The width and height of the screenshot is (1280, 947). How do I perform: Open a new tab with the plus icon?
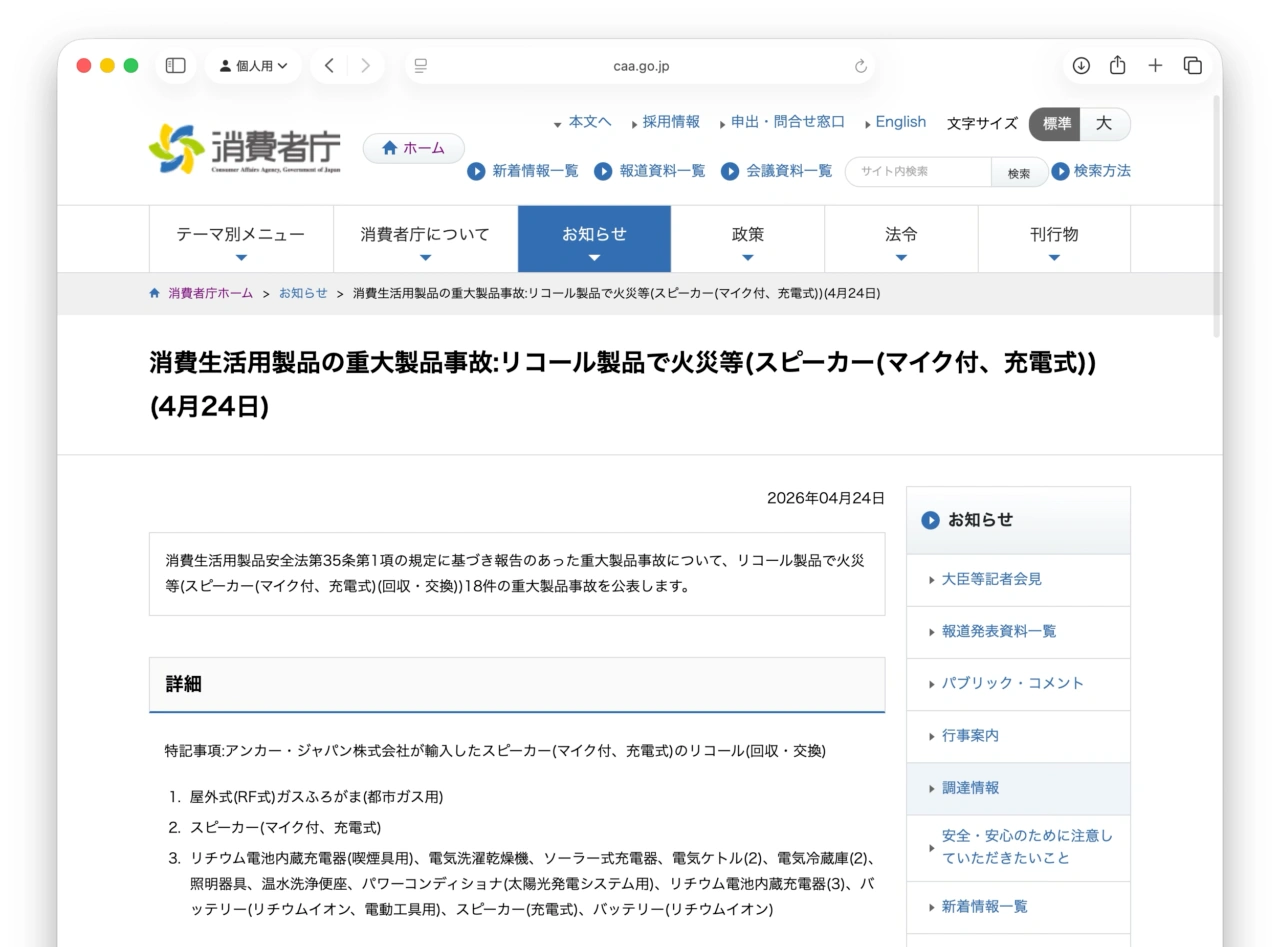pos(1155,66)
